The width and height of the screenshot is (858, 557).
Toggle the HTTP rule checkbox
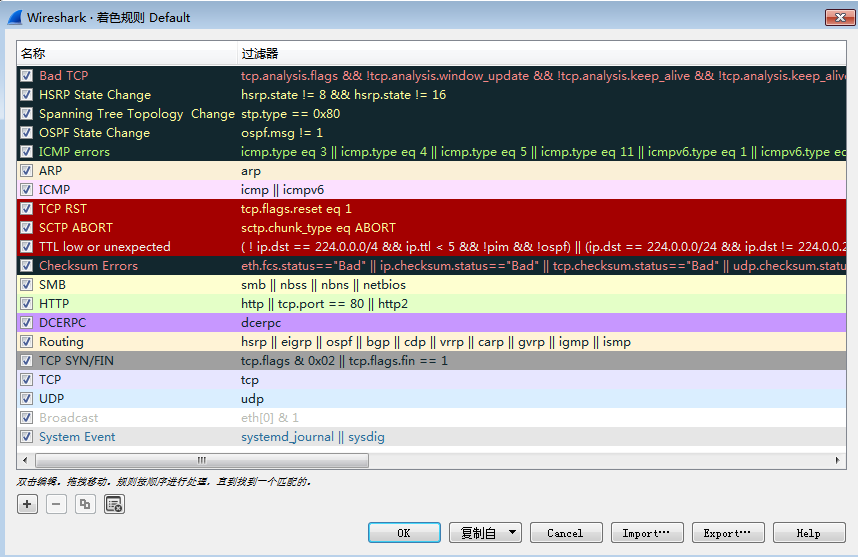26,304
